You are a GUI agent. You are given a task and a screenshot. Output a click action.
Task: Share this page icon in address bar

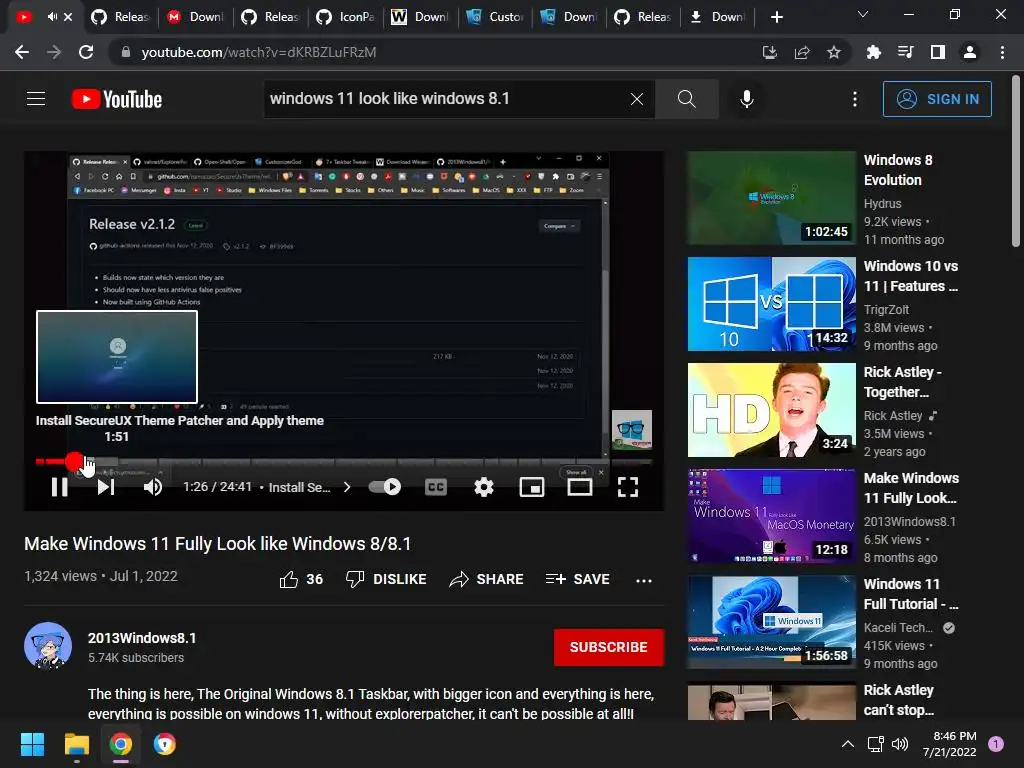(x=802, y=52)
